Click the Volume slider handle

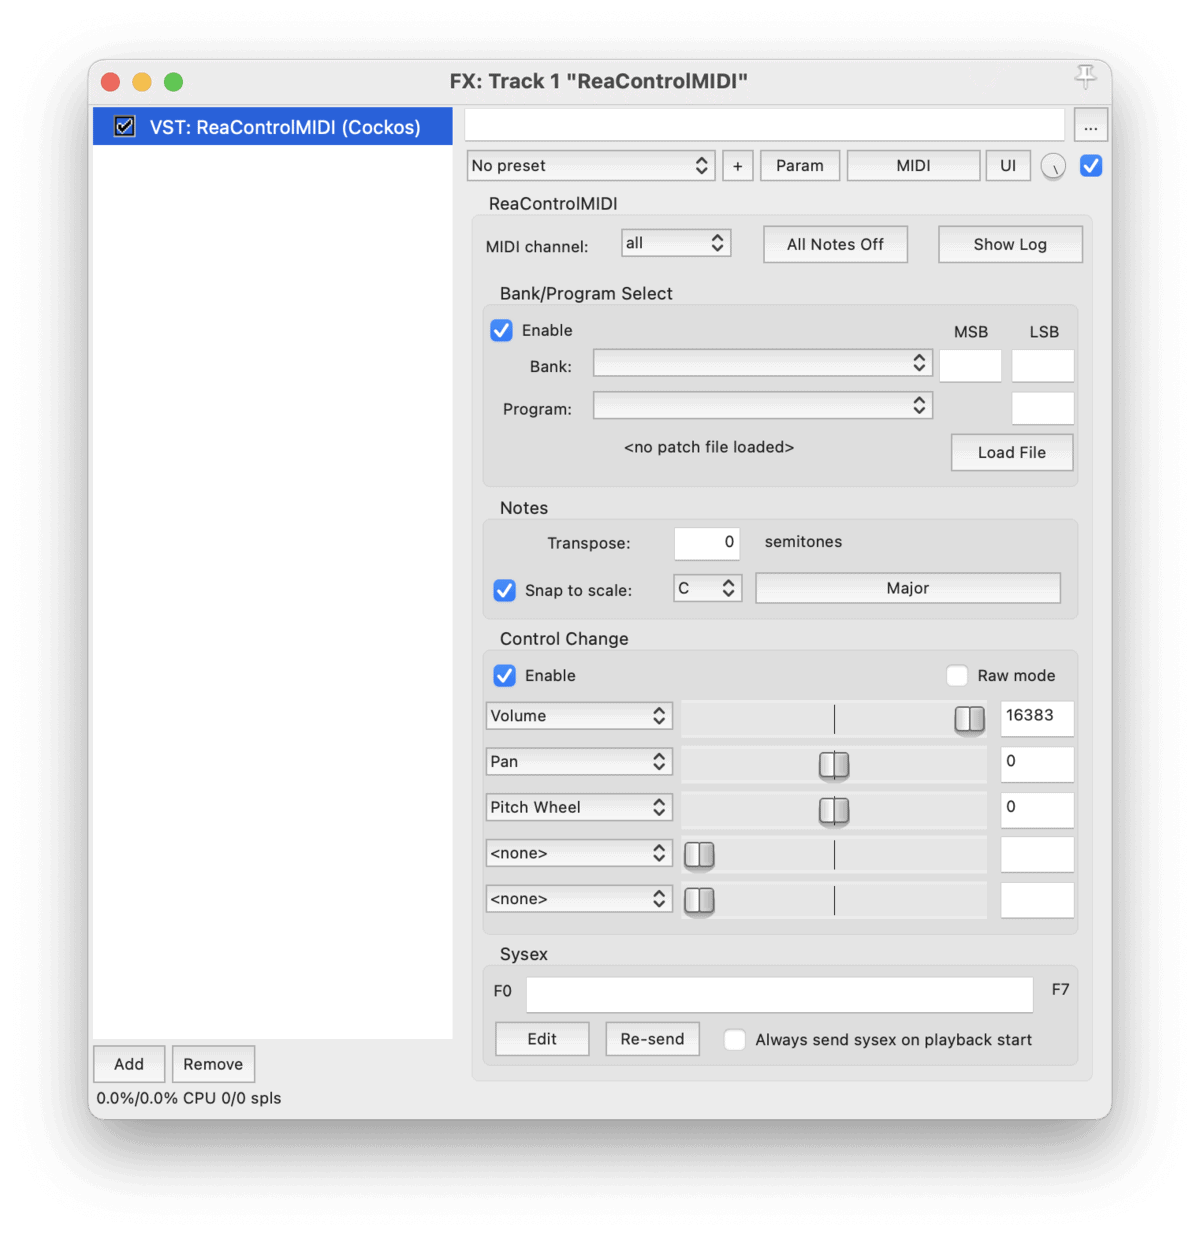point(970,719)
